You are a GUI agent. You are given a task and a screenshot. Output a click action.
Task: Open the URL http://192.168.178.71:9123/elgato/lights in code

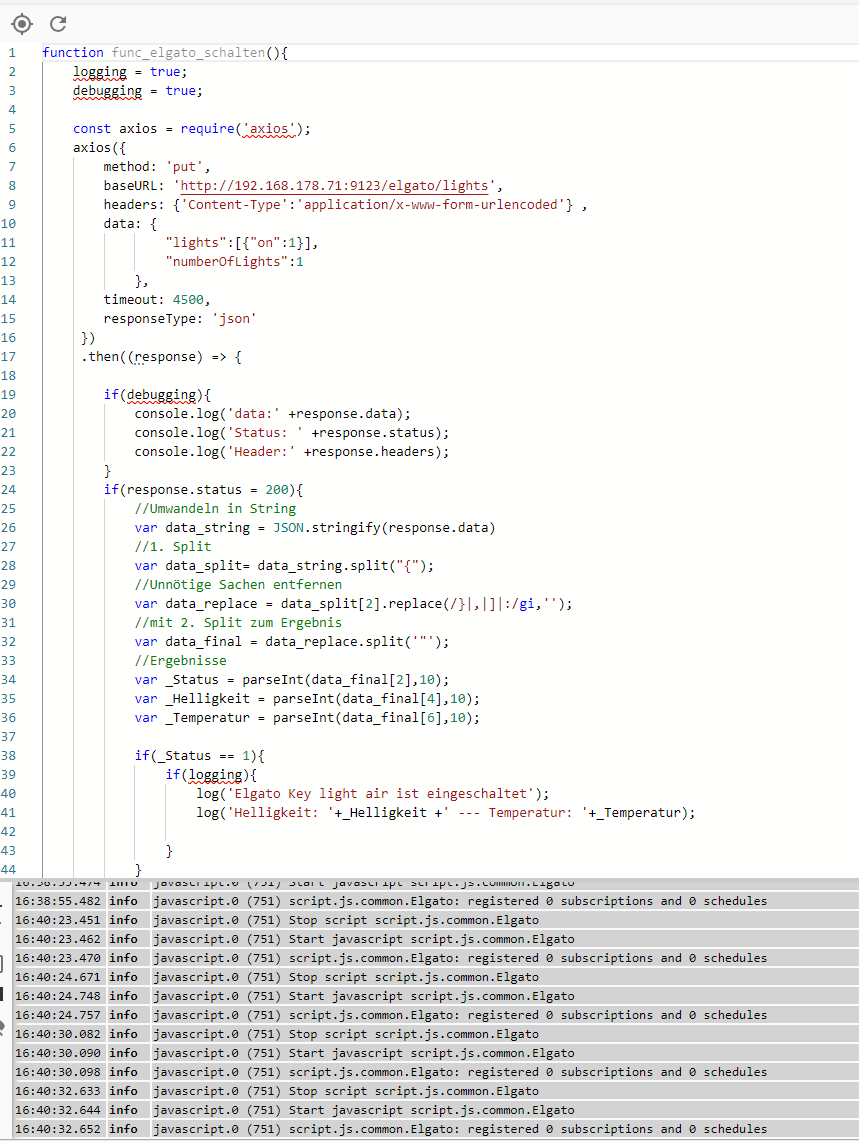point(334,186)
